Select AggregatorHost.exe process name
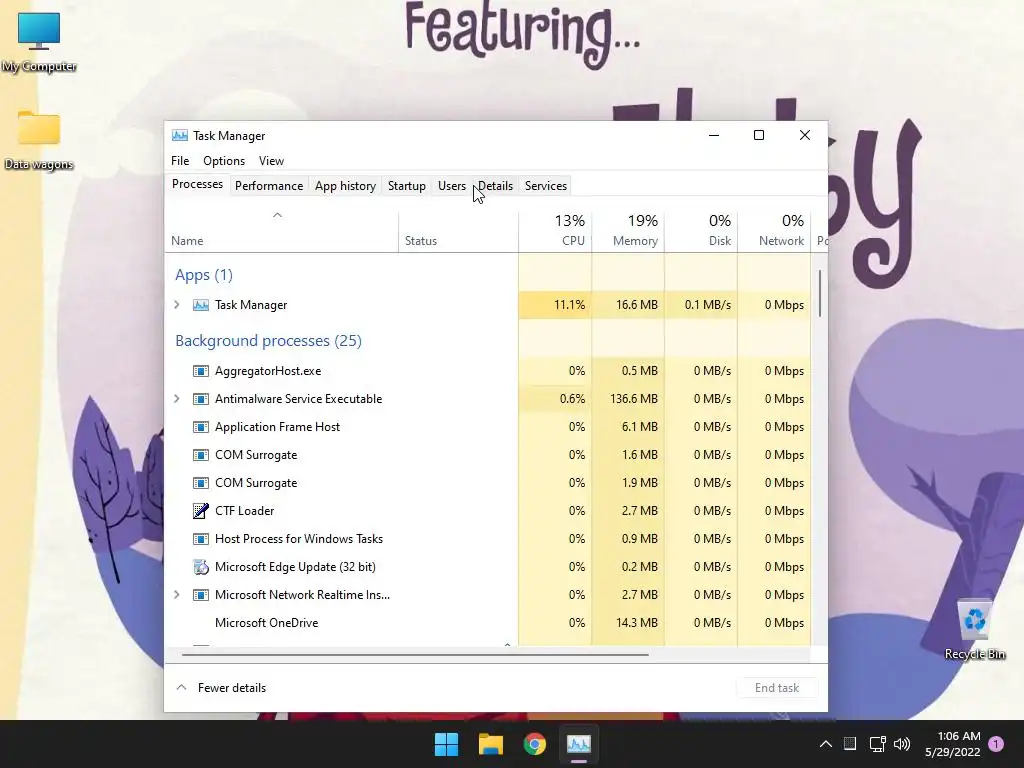Image resolution: width=1024 pixels, height=768 pixels. click(268, 371)
